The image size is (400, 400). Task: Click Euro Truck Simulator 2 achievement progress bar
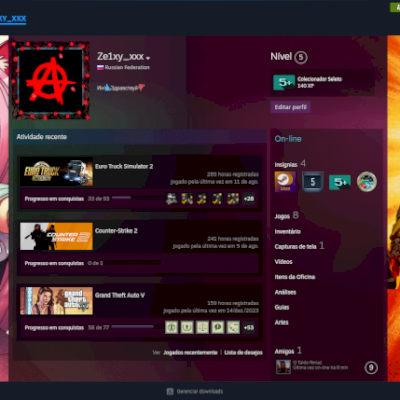coord(137,198)
